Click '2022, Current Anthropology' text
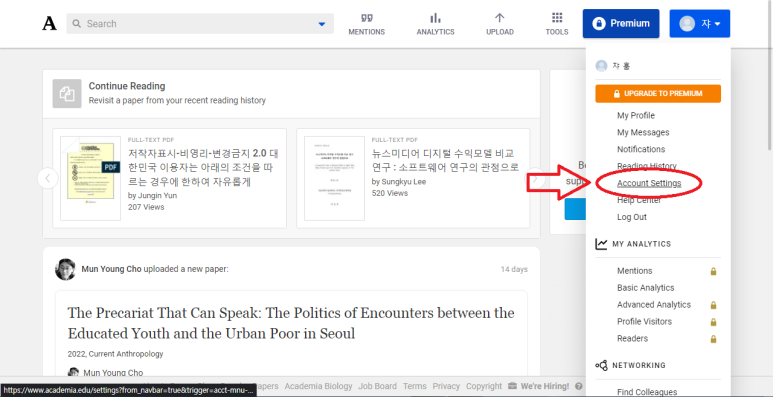Viewport: 773px width, 397px height. 115,354
